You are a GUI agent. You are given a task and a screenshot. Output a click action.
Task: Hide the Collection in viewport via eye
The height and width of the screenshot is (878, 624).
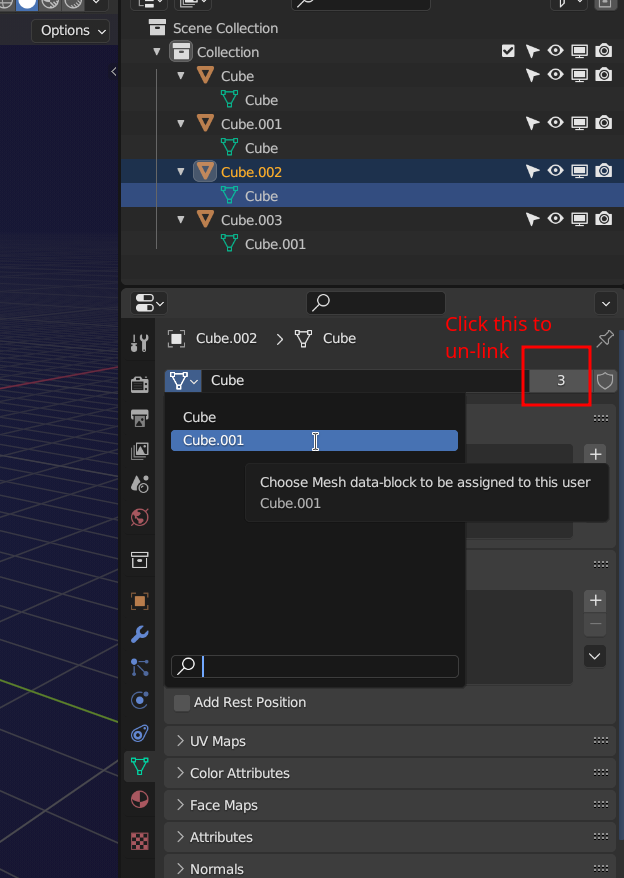coord(555,51)
